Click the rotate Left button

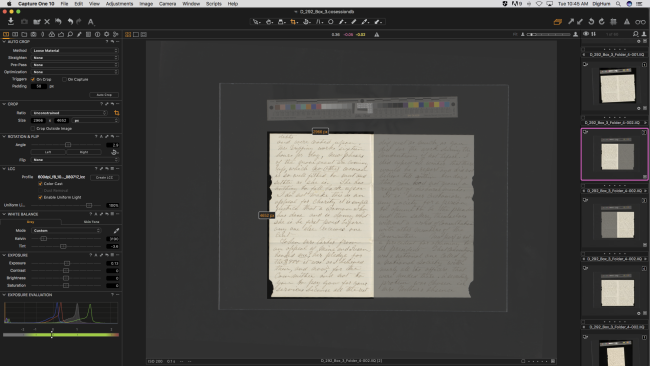point(48,152)
